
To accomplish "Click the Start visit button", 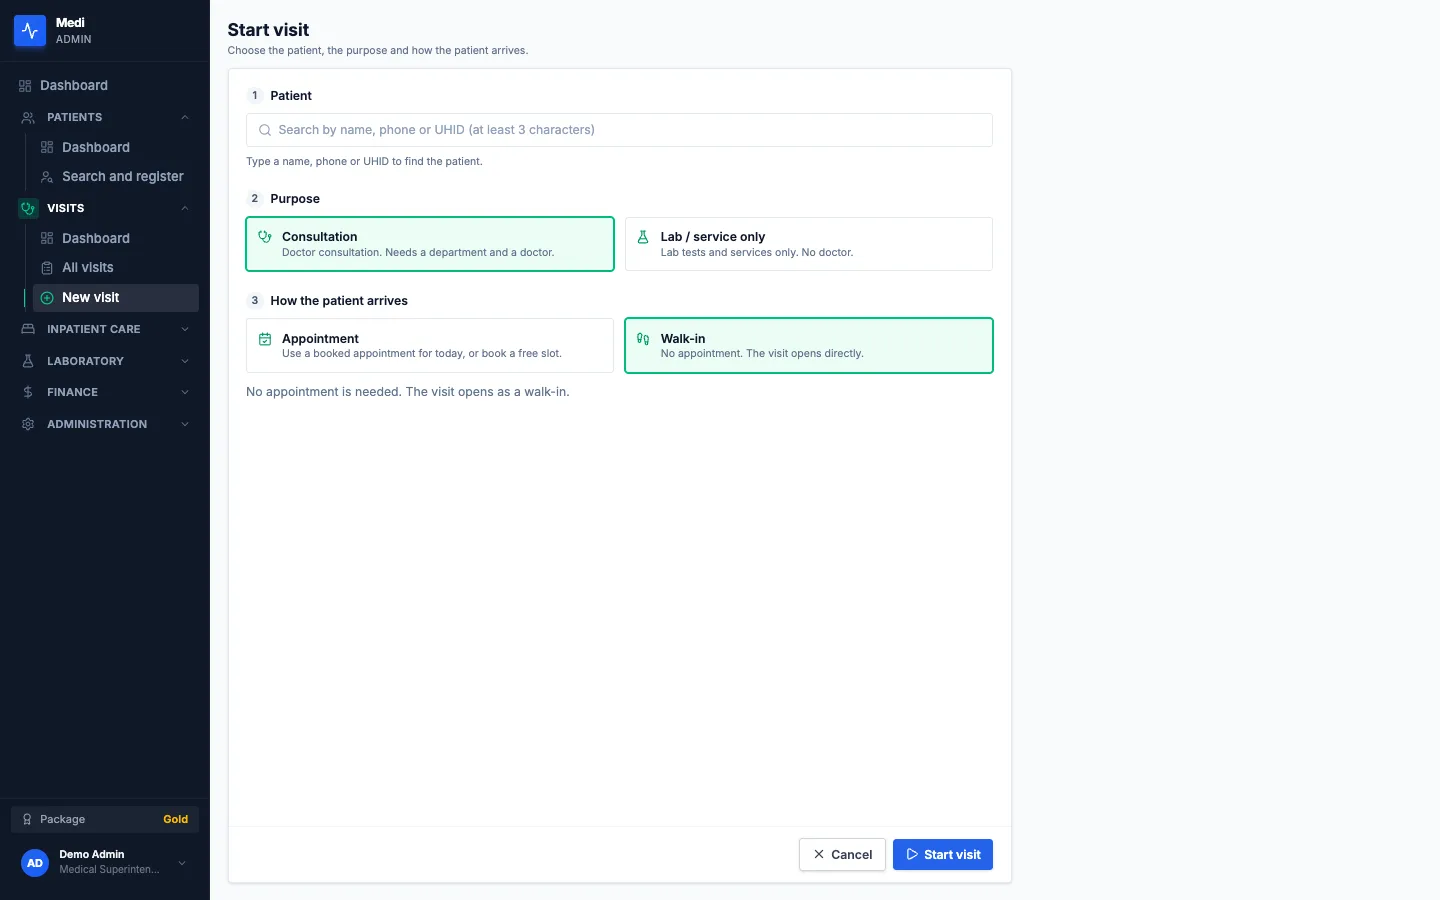I will (x=943, y=855).
